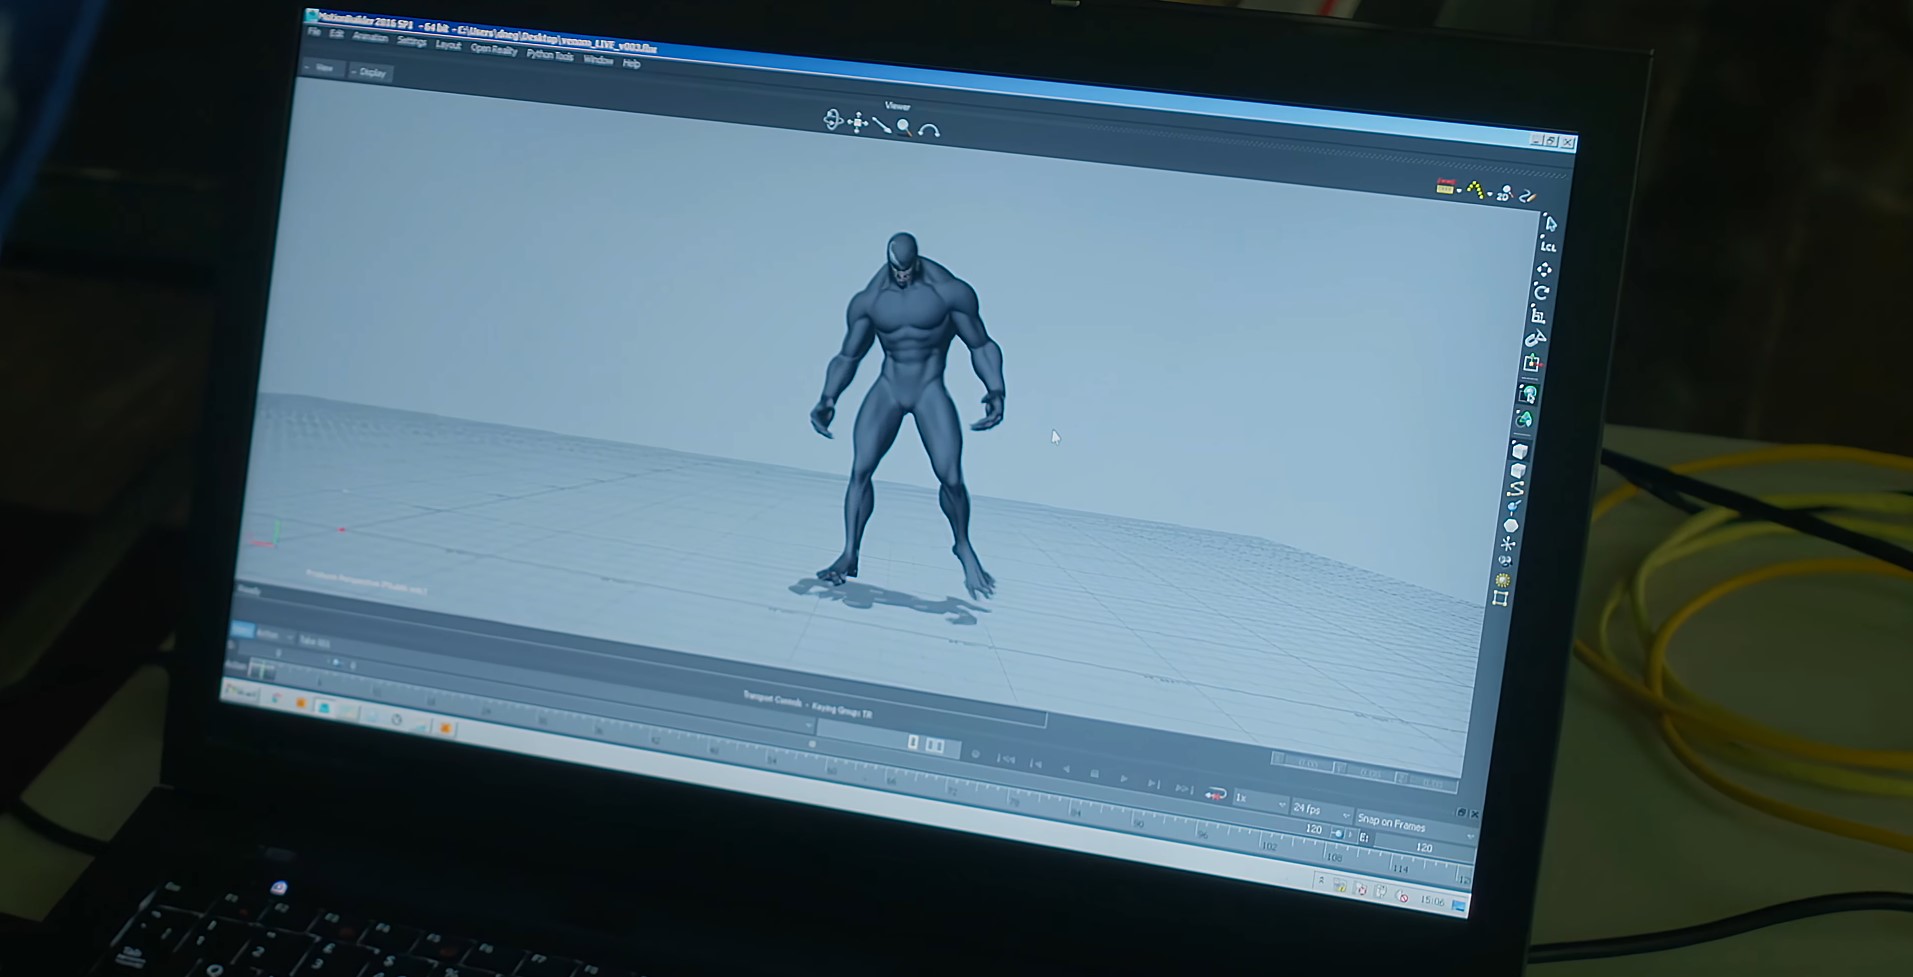Image resolution: width=1913 pixels, height=977 pixels.
Task: Toggle the loop playback button
Action: click(1215, 794)
